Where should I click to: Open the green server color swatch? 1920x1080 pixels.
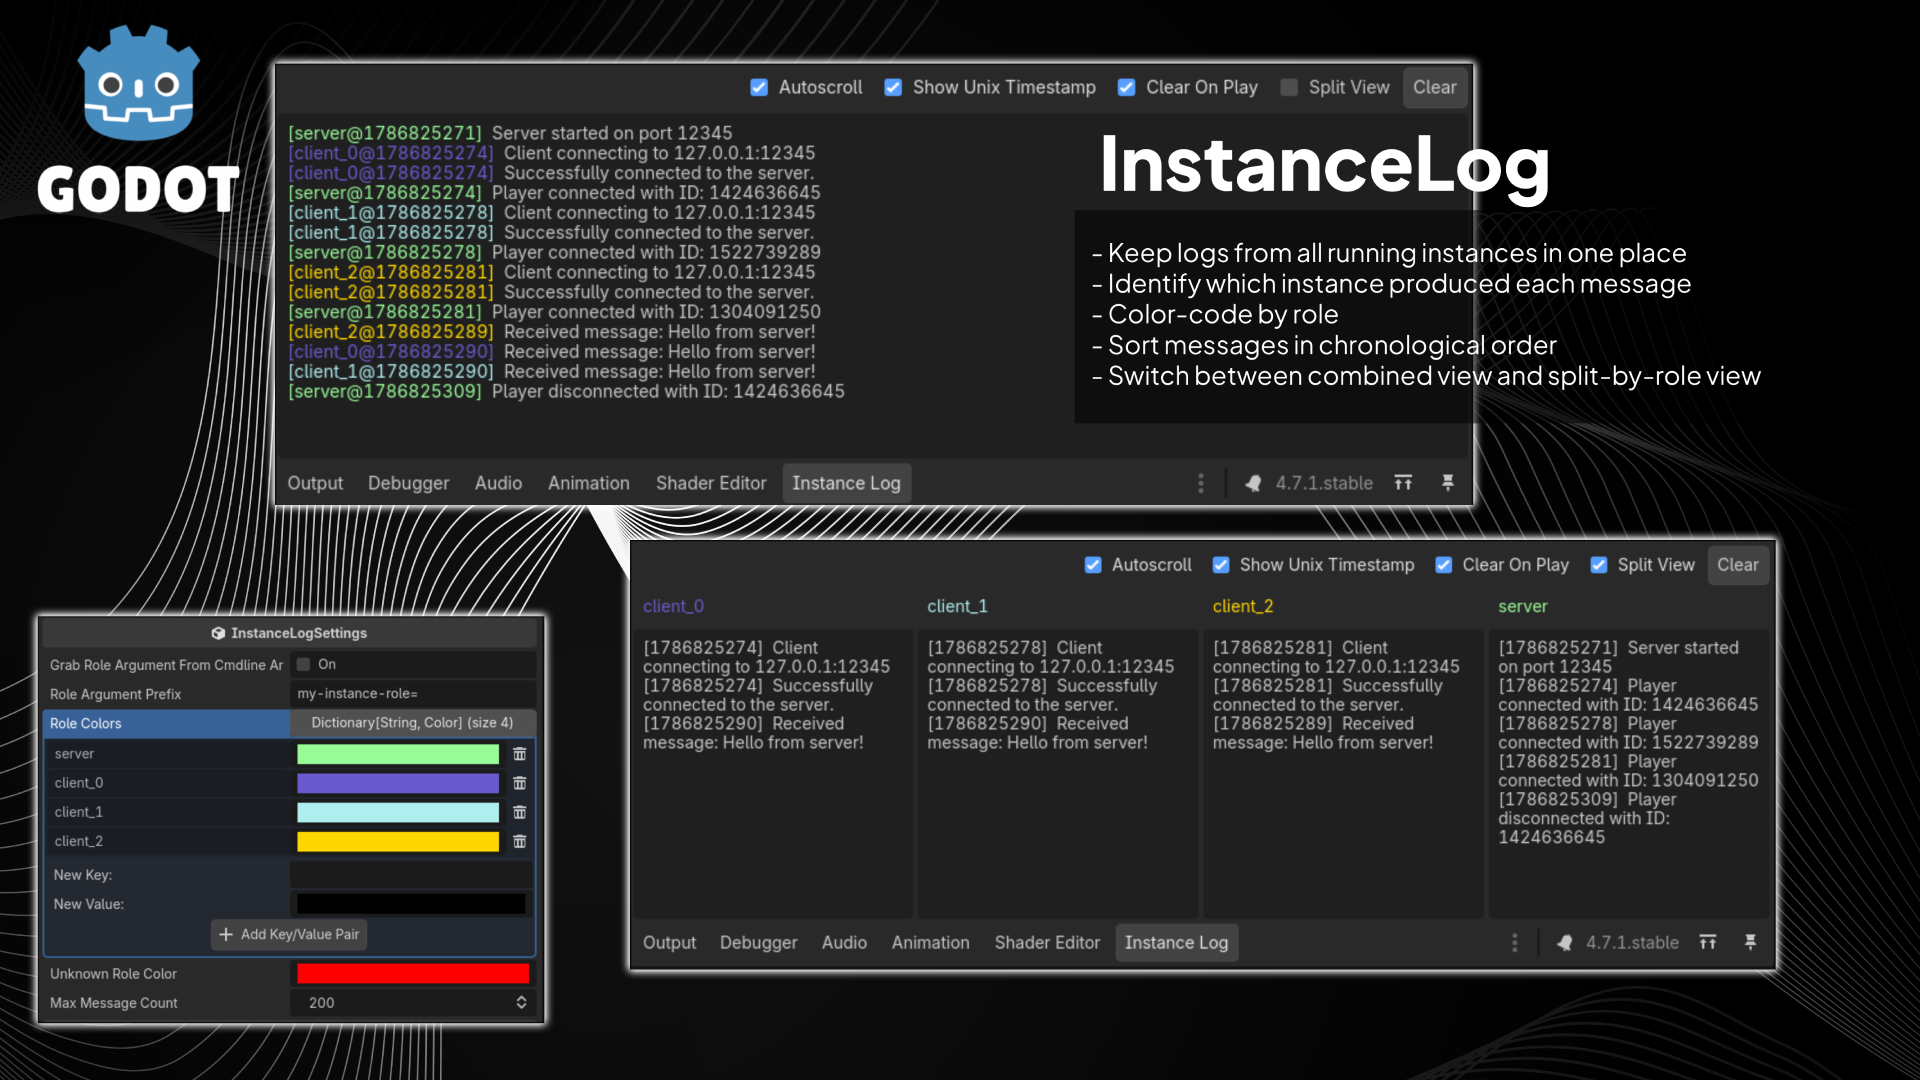click(x=398, y=754)
